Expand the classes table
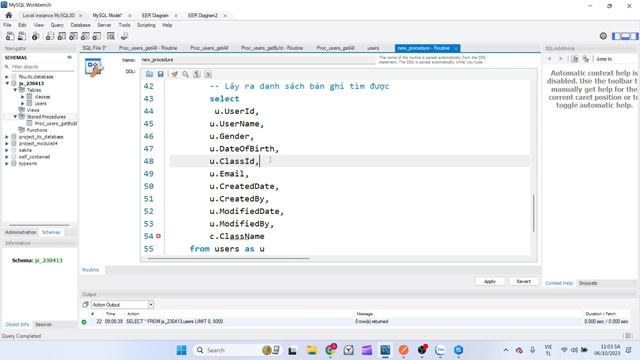The height and width of the screenshot is (360, 640). coord(23,97)
